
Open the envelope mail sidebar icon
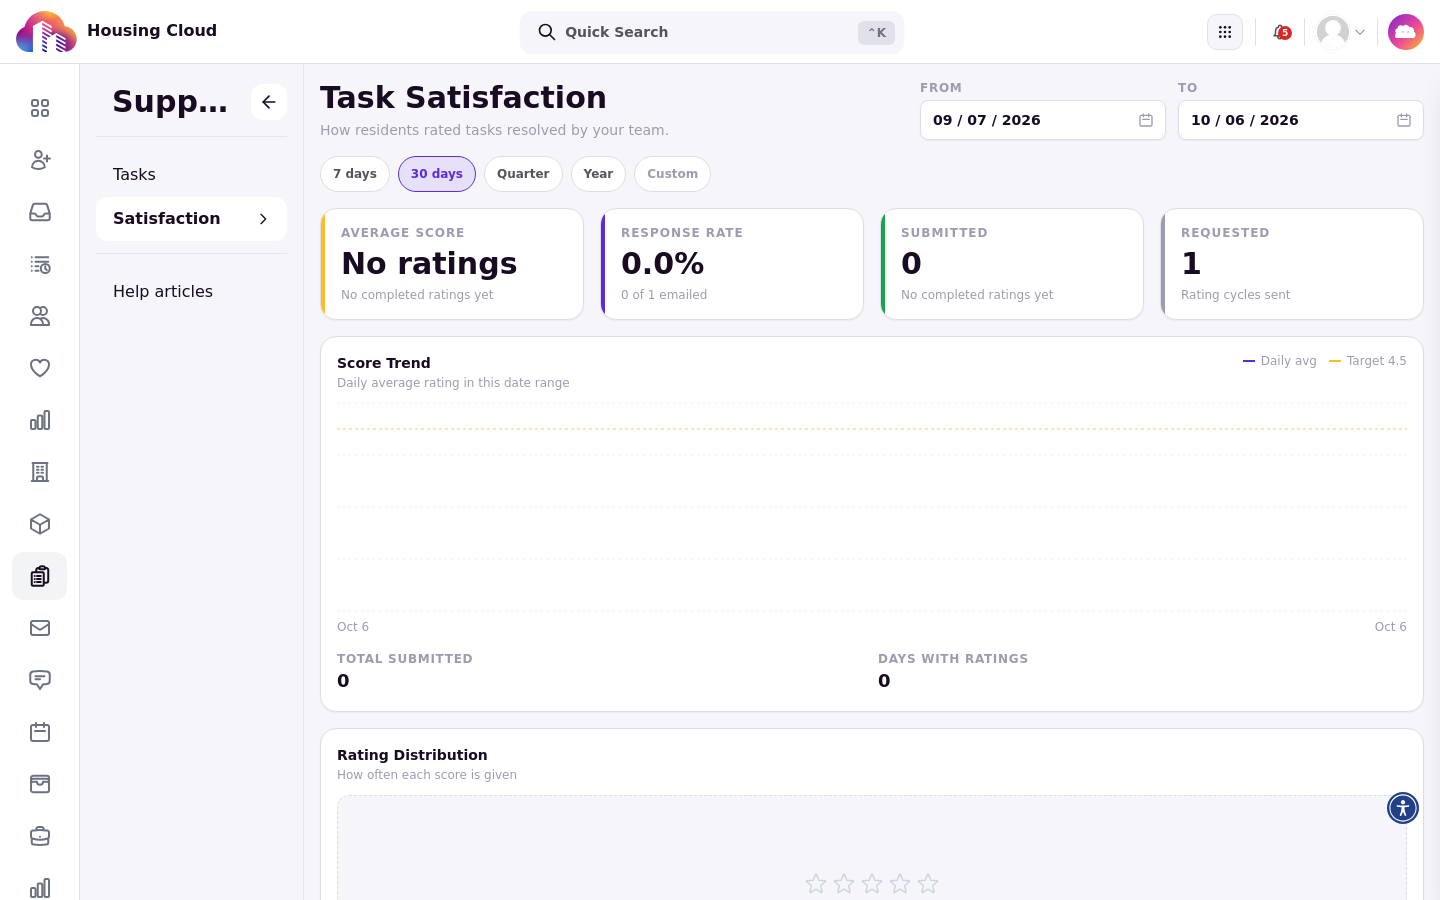click(x=40, y=628)
